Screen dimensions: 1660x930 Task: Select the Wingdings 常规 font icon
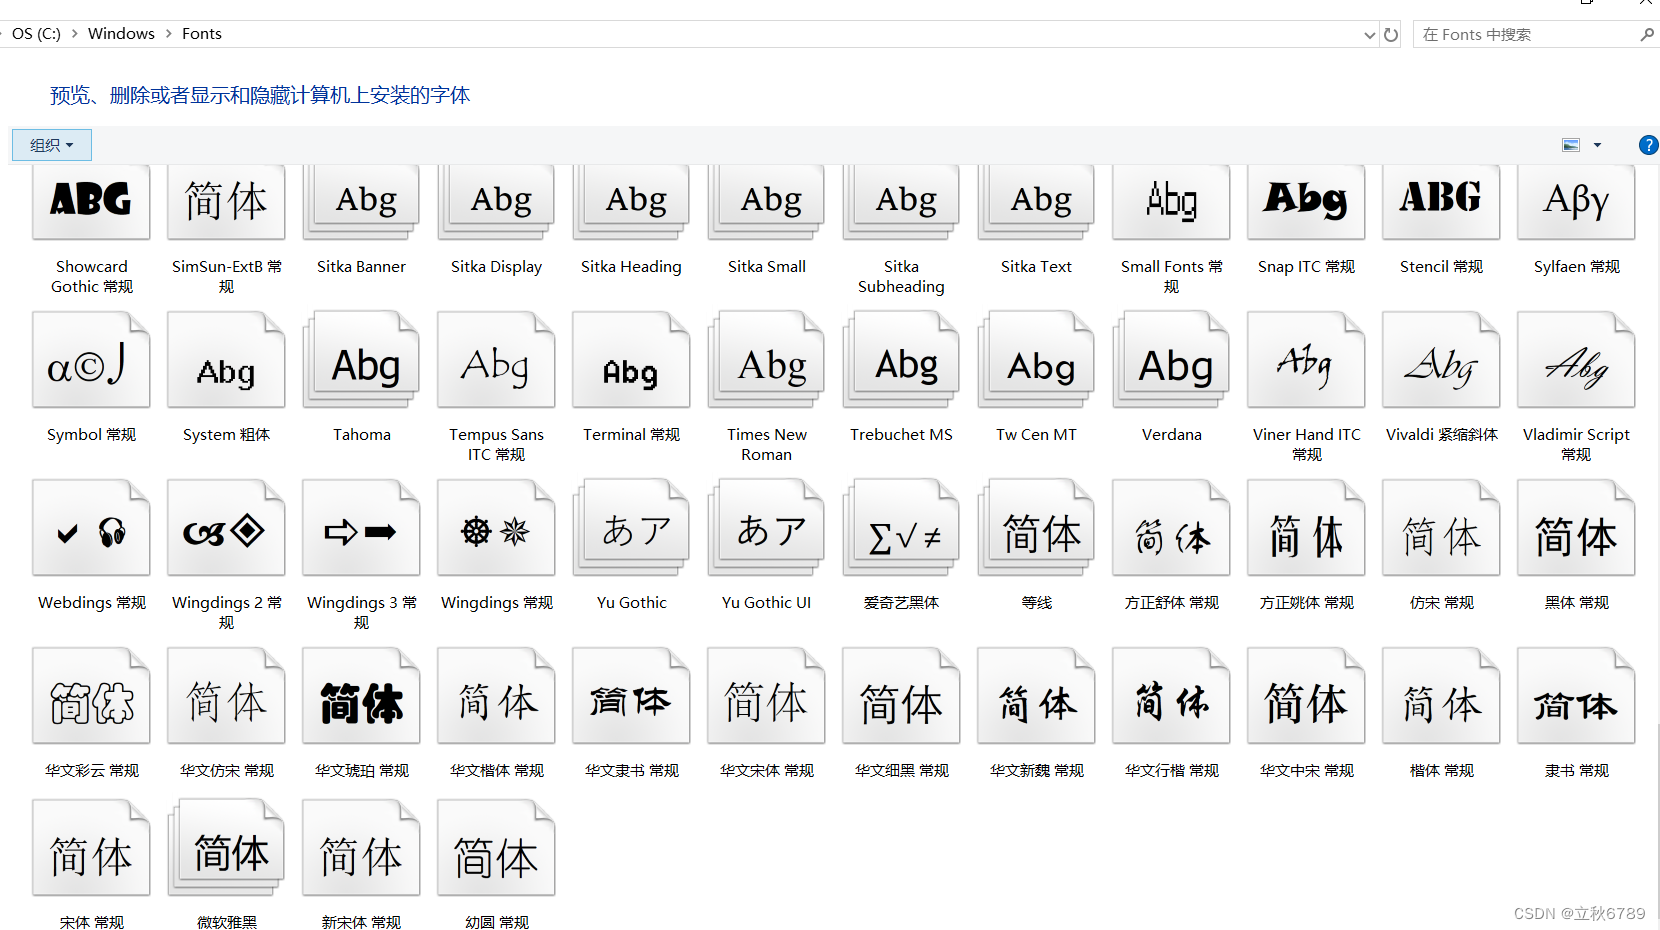pyautogui.click(x=496, y=528)
